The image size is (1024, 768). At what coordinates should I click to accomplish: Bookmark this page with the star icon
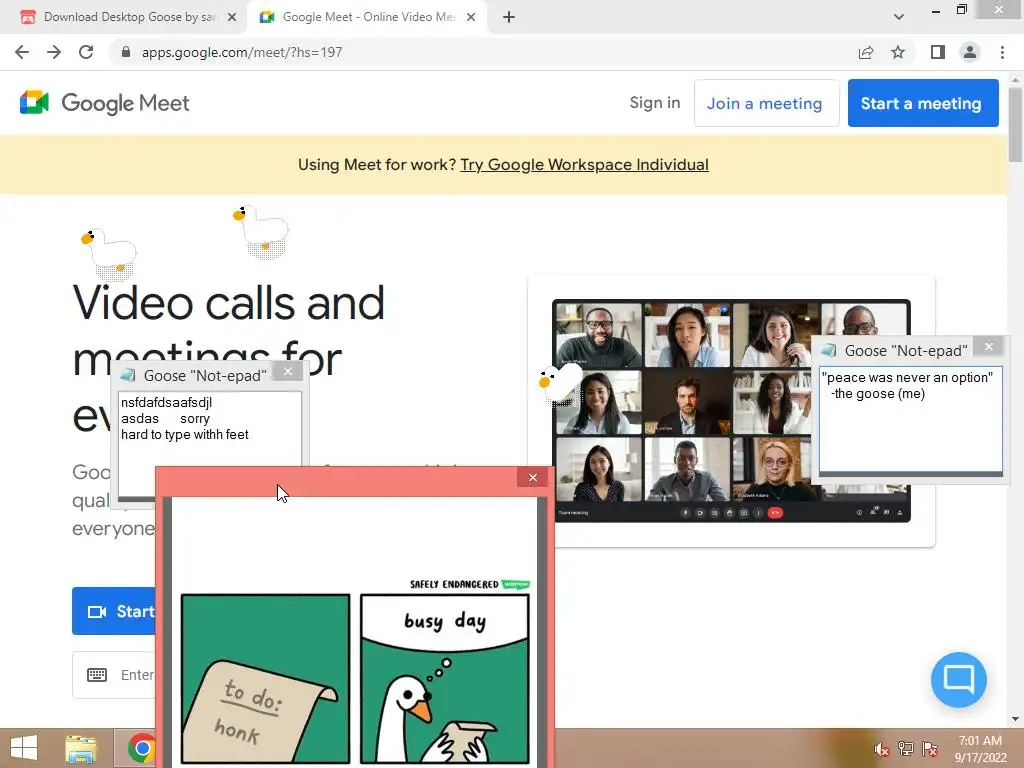(898, 52)
